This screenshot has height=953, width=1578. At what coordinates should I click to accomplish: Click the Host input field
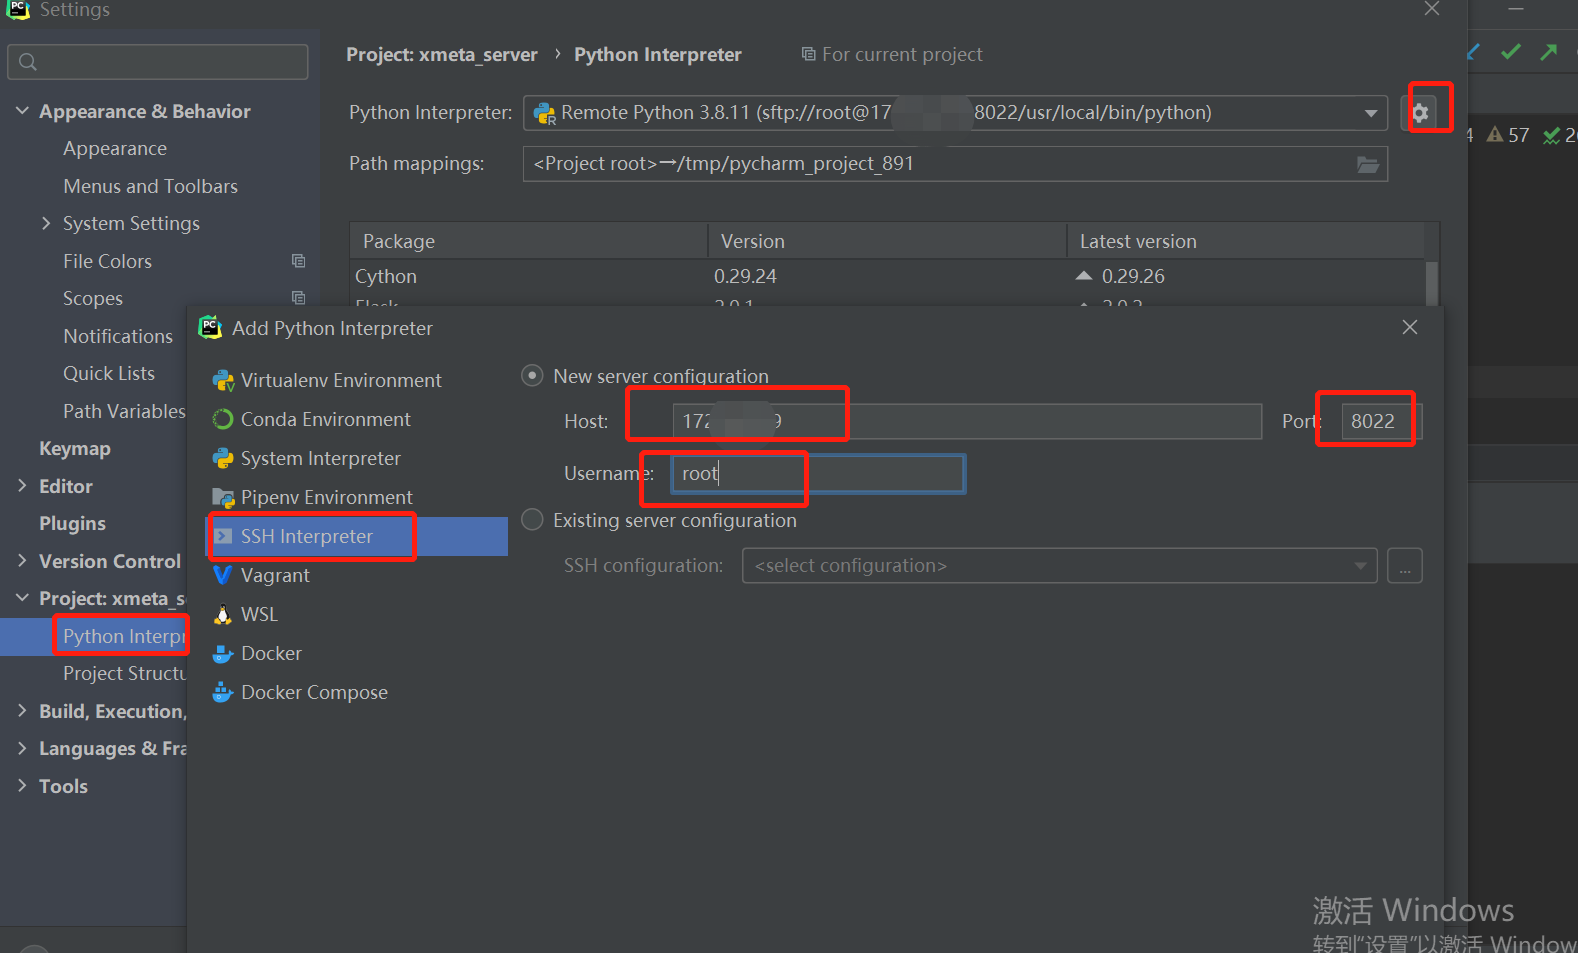(x=966, y=421)
